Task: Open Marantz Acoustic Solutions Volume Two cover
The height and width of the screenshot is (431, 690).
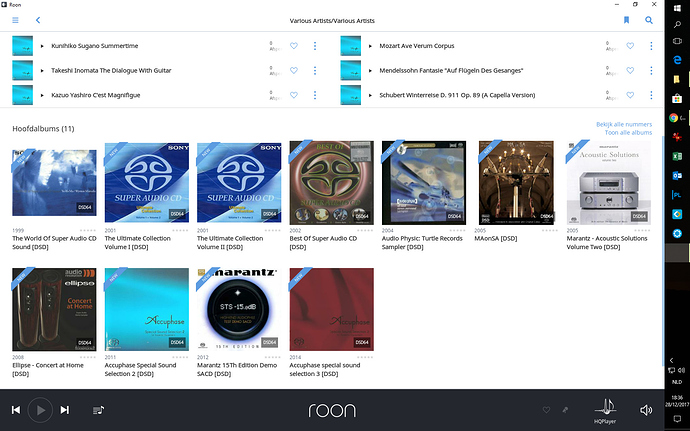Action: pos(609,183)
